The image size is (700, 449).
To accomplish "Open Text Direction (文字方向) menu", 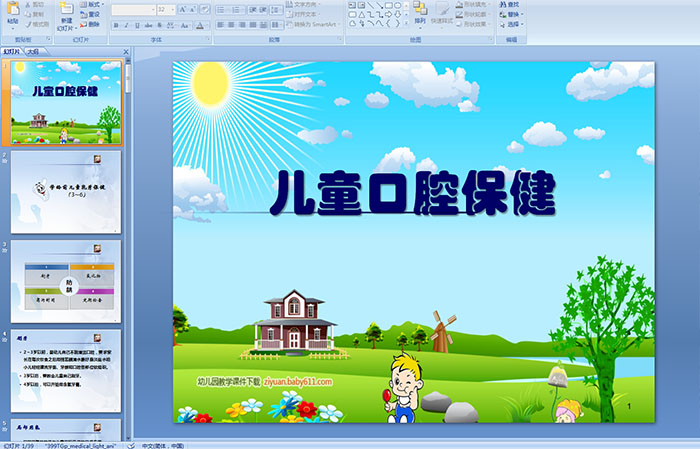I will click(x=304, y=4).
